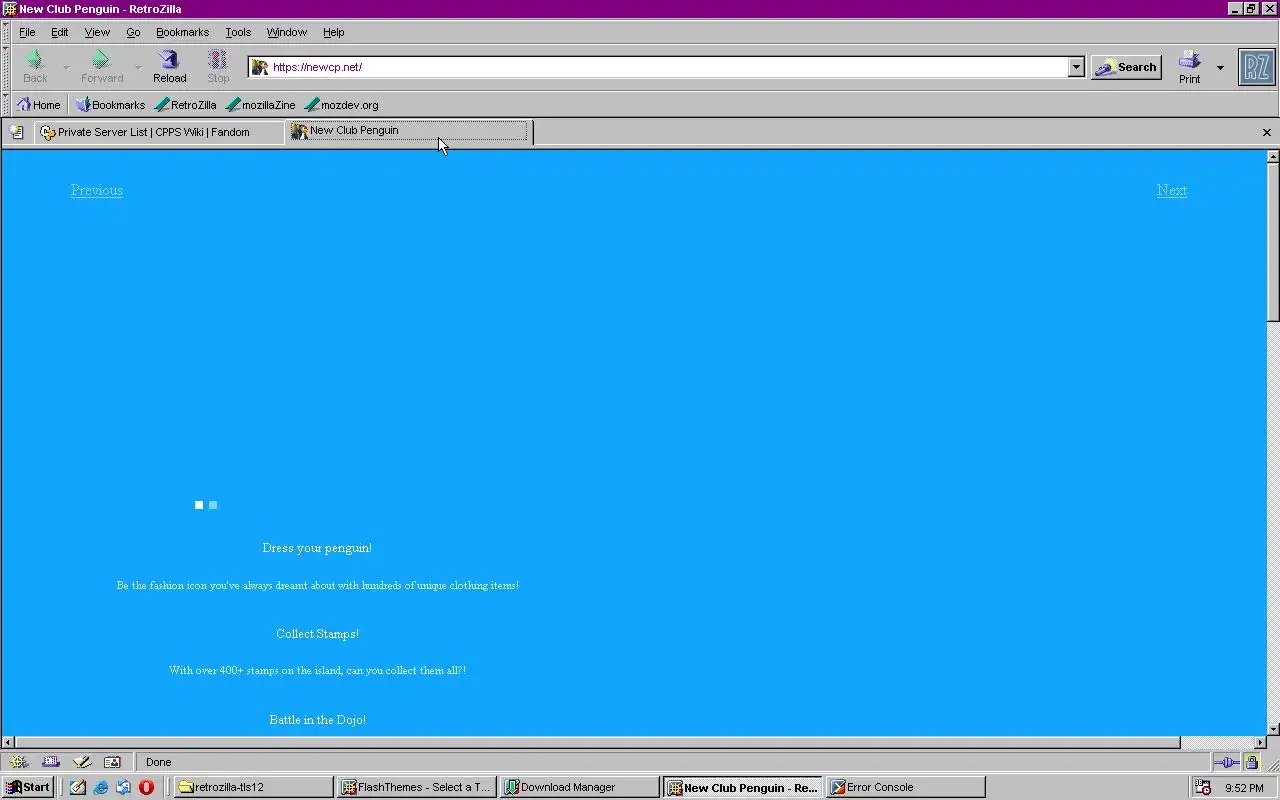Click the 9:52 PM system clock
The image size is (1280, 800).
pos(1244,788)
